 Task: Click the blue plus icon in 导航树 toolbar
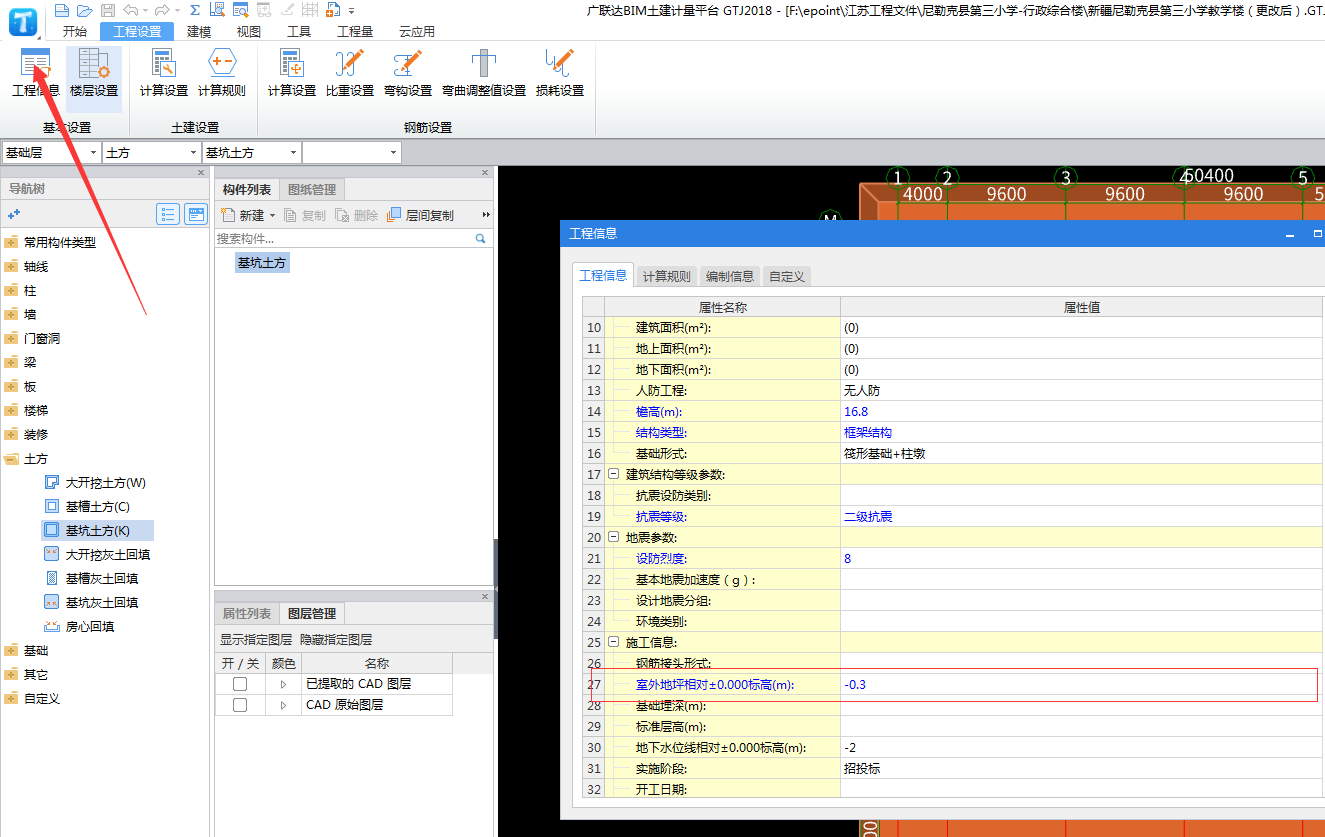click(x=14, y=214)
